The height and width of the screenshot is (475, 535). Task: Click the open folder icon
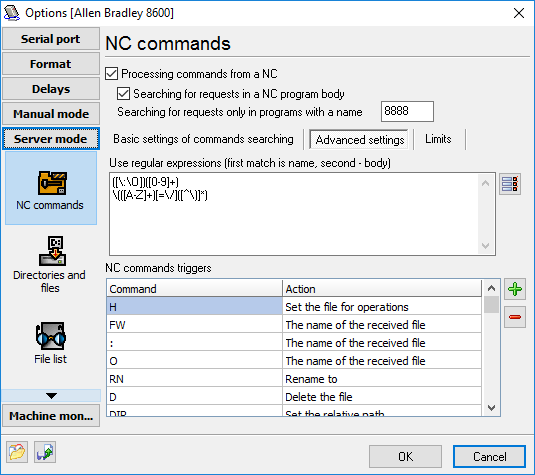(x=17, y=452)
